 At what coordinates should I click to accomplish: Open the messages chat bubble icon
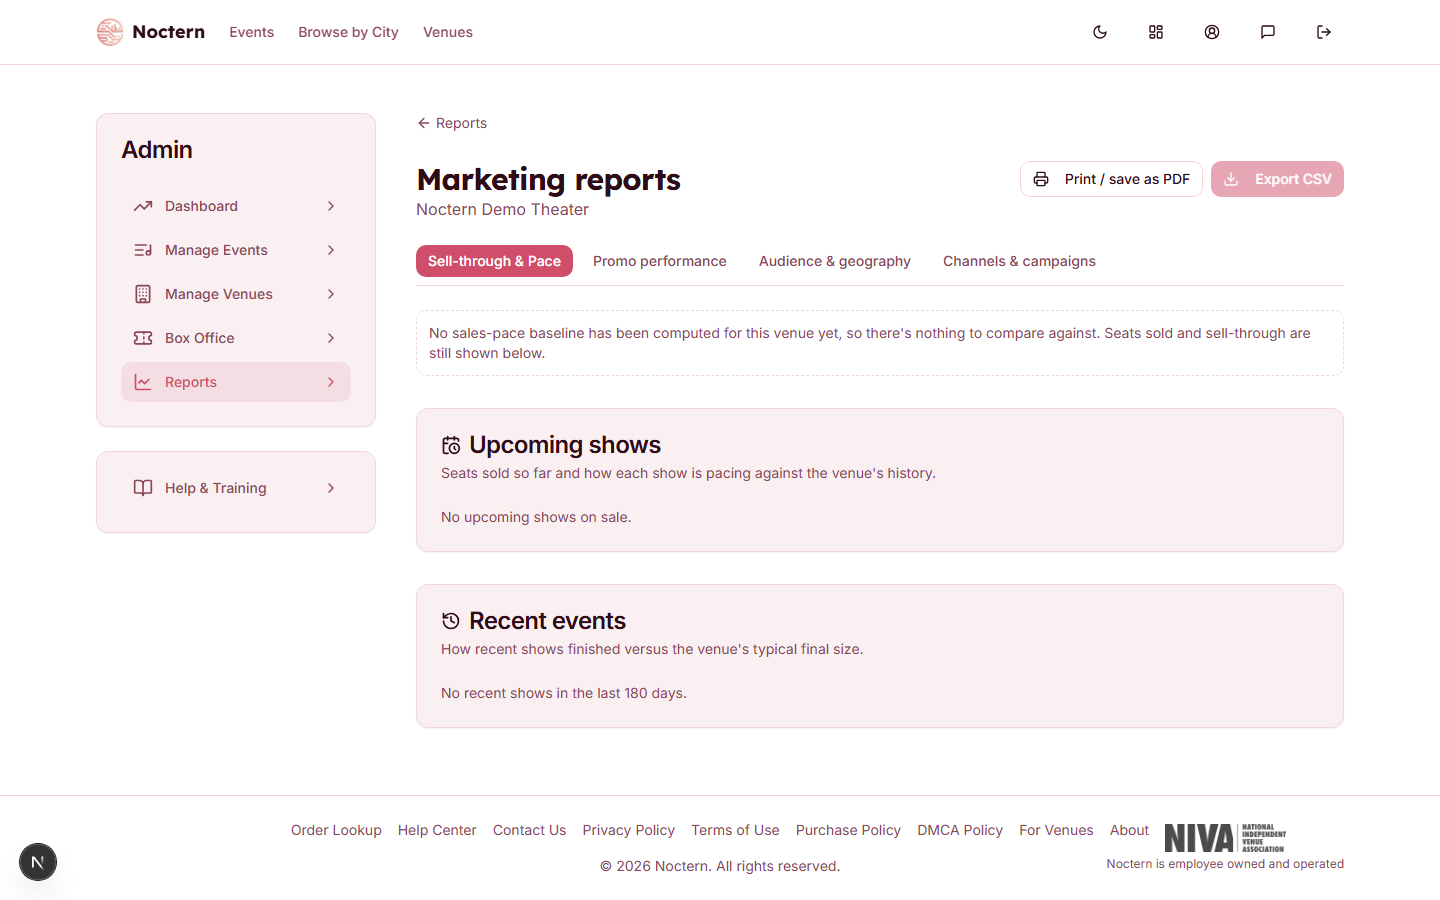(1268, 32)
